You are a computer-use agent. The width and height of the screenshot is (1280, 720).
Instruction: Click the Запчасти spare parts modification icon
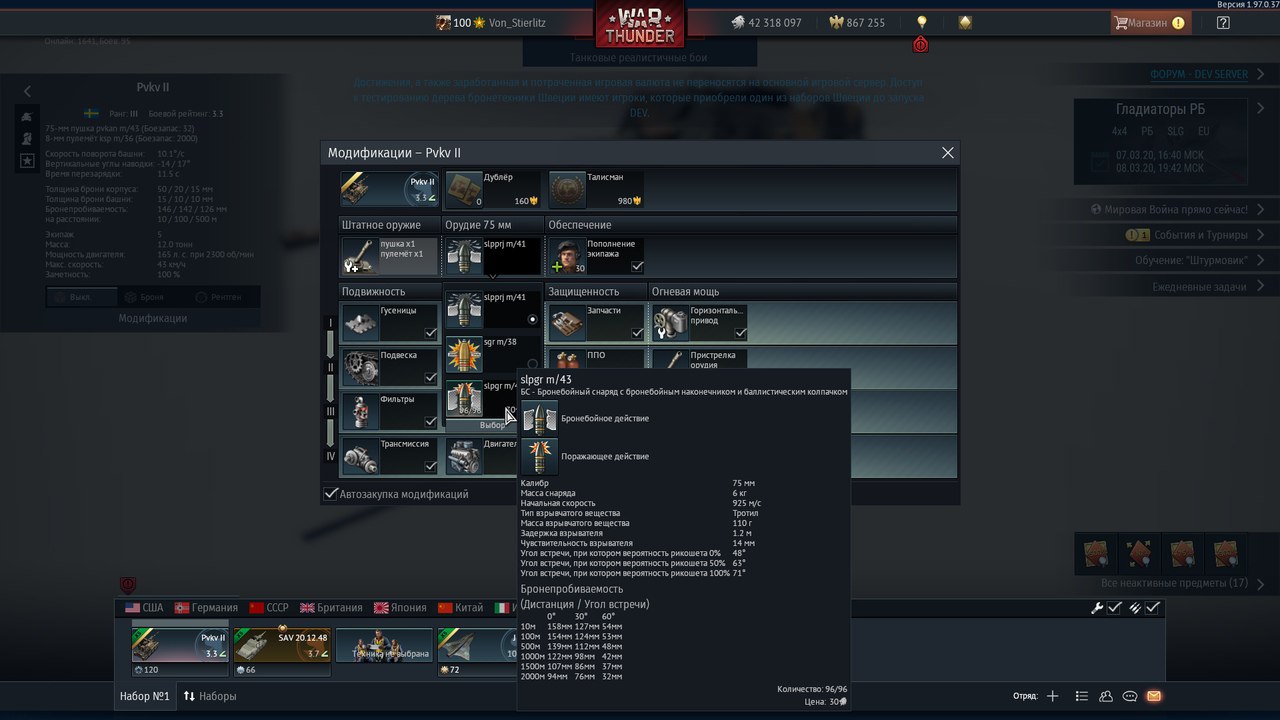coord(566,322)
